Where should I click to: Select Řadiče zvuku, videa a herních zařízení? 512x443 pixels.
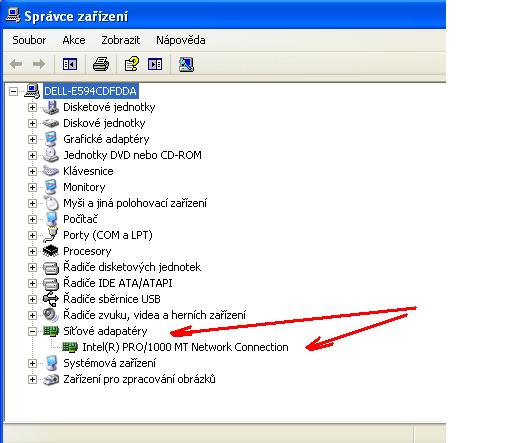154,315
